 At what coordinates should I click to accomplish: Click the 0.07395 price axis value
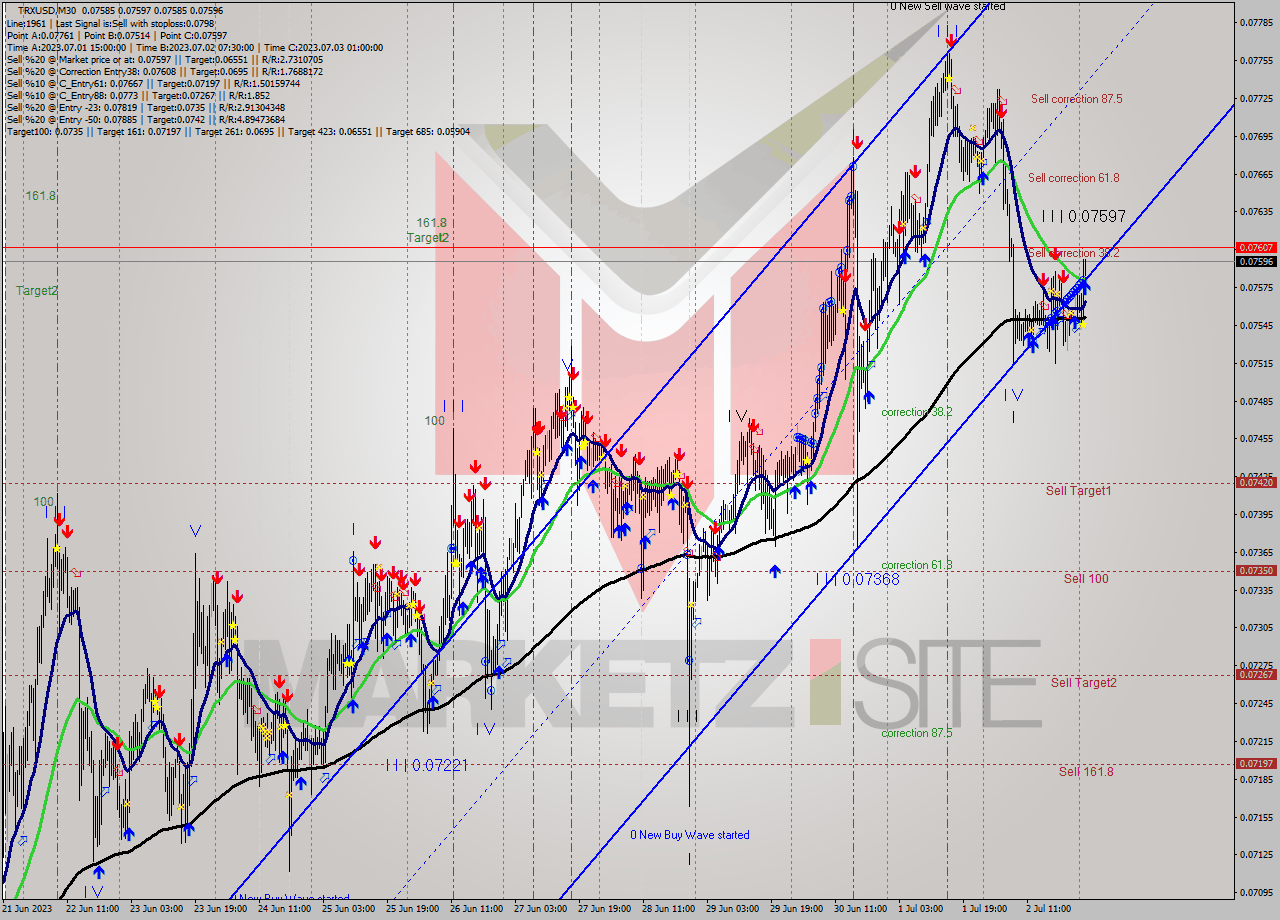point(1257,514)
